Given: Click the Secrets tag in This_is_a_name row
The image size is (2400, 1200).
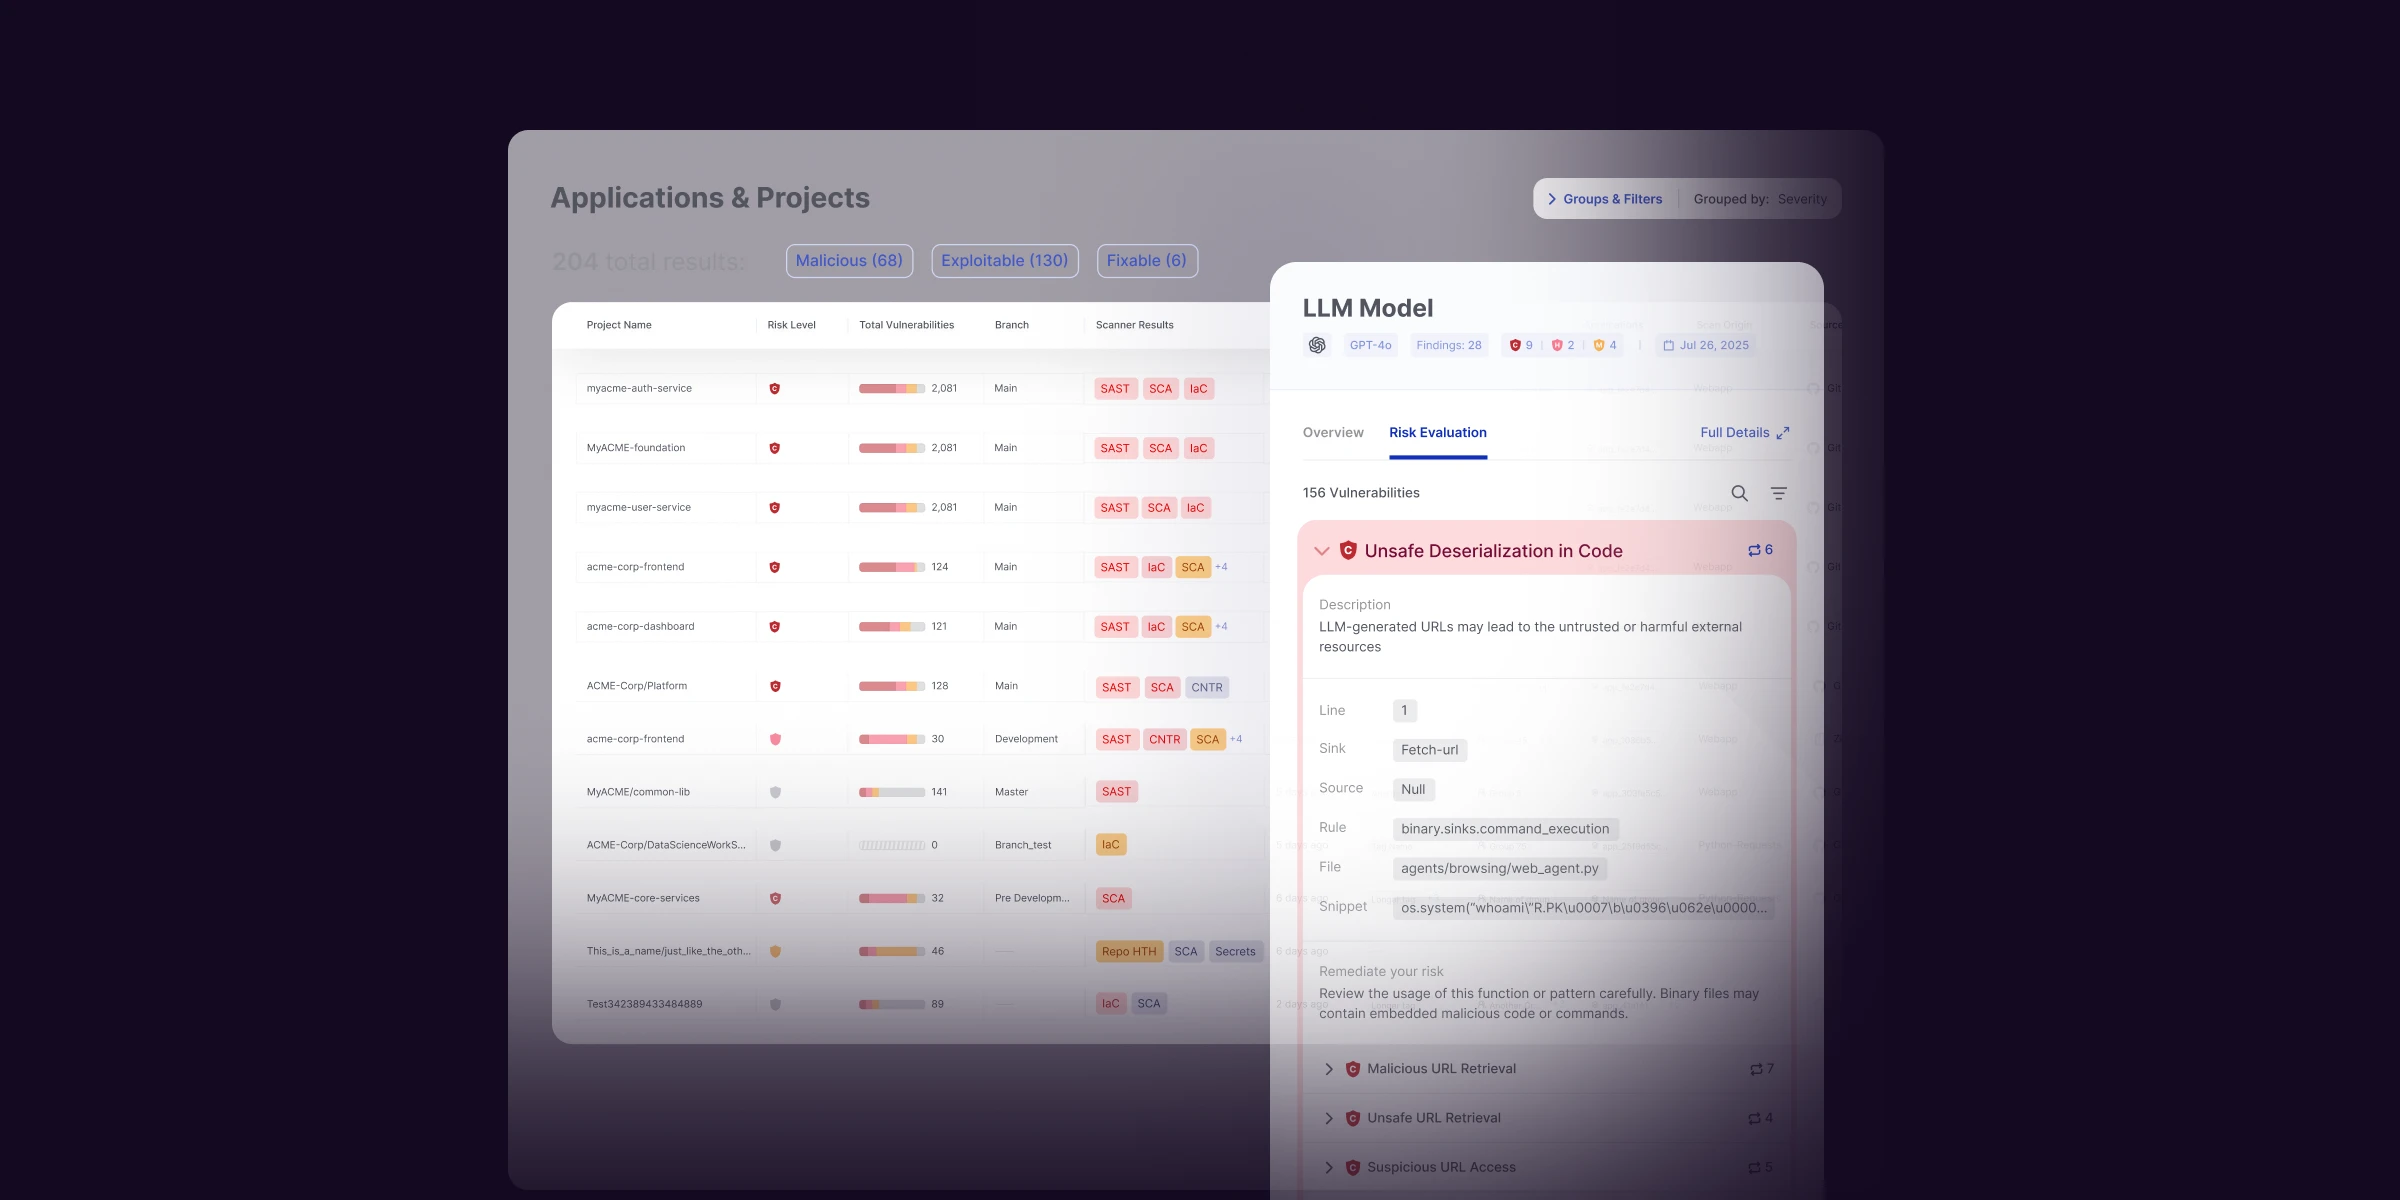Looking at the screenshot, I should click(x=1235, y=951).
